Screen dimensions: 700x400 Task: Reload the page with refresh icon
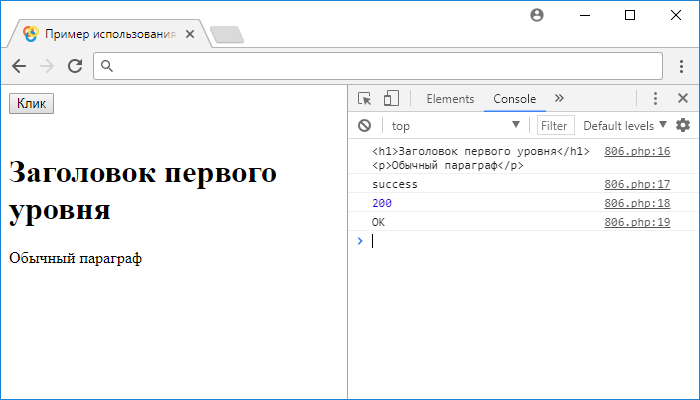75,66
